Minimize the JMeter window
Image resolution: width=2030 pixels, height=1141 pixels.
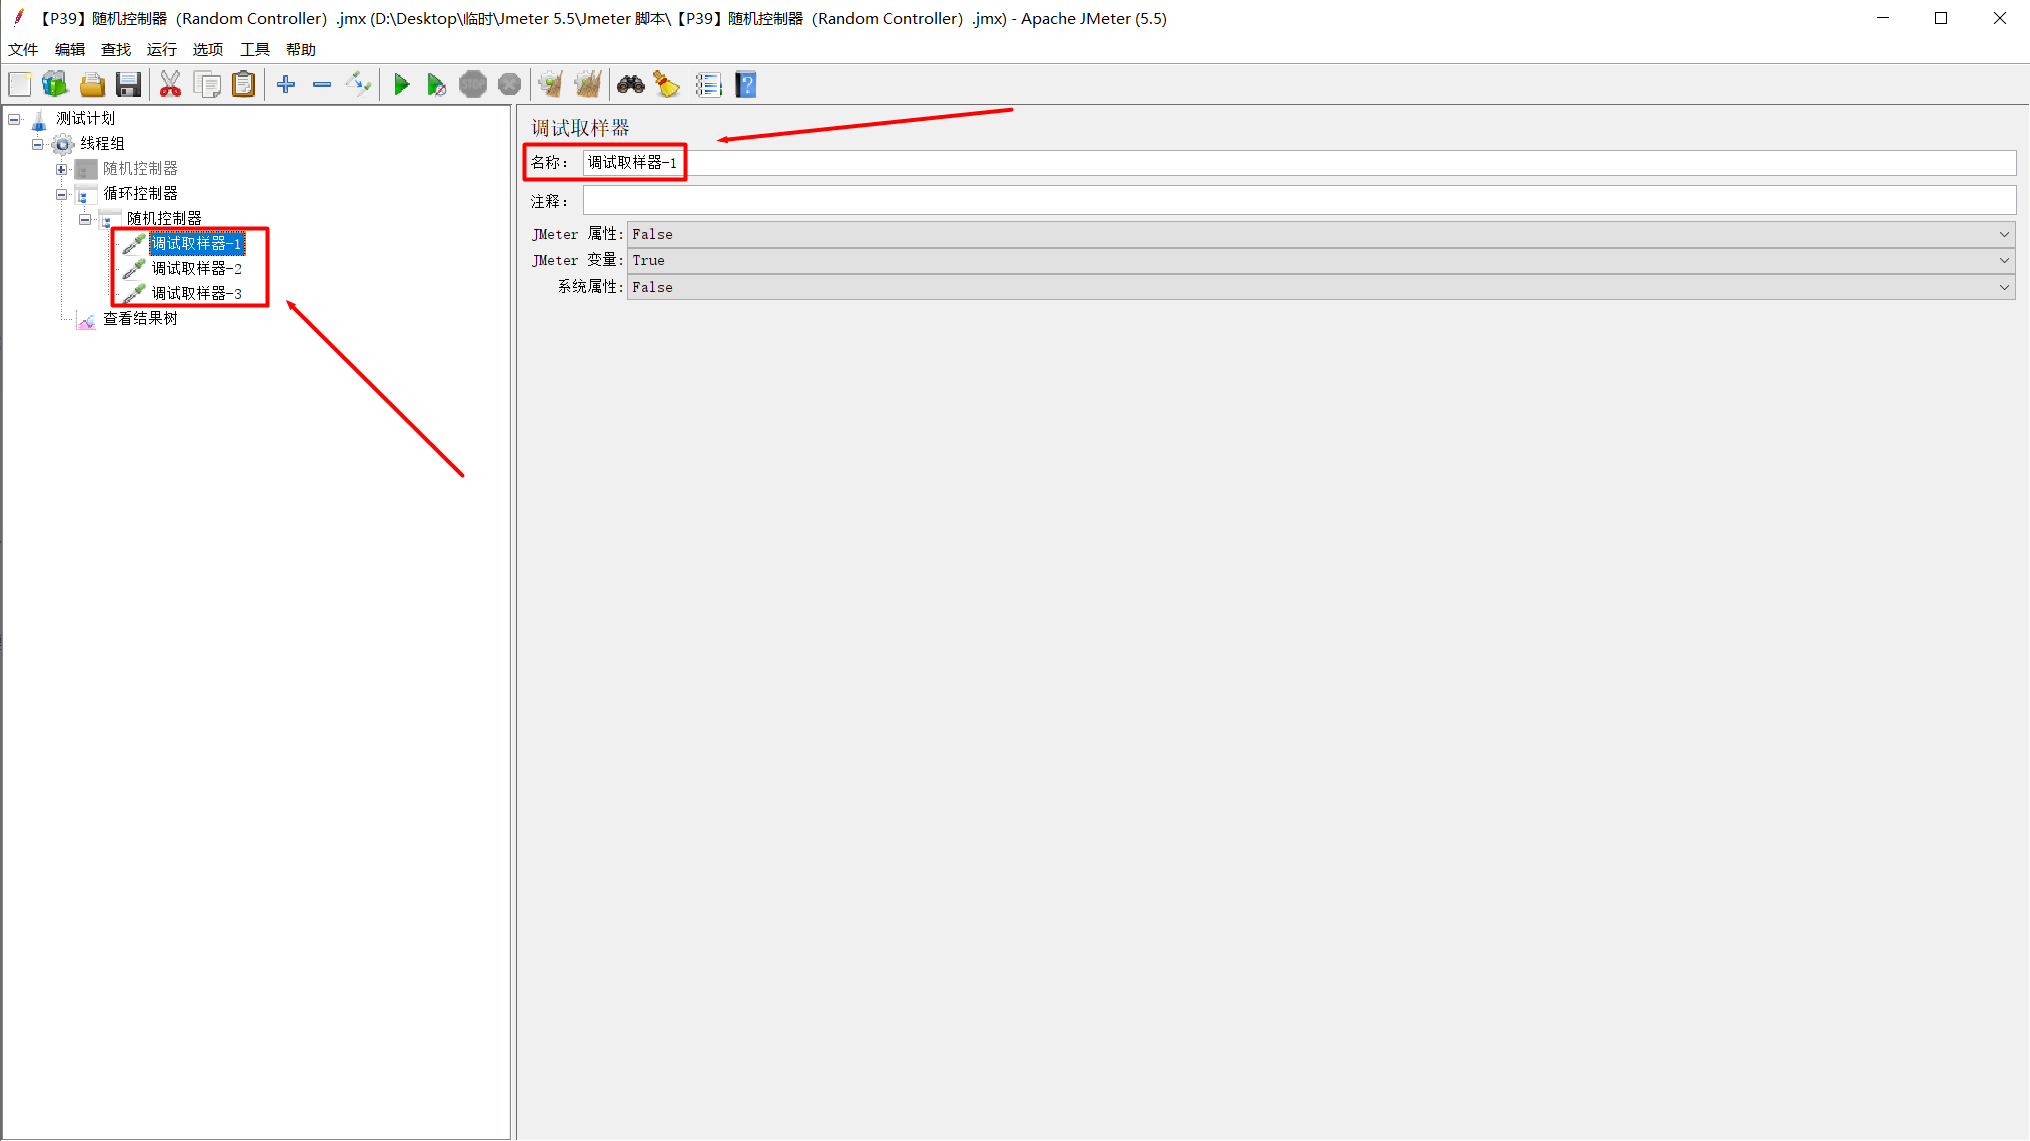[1883, 18]
